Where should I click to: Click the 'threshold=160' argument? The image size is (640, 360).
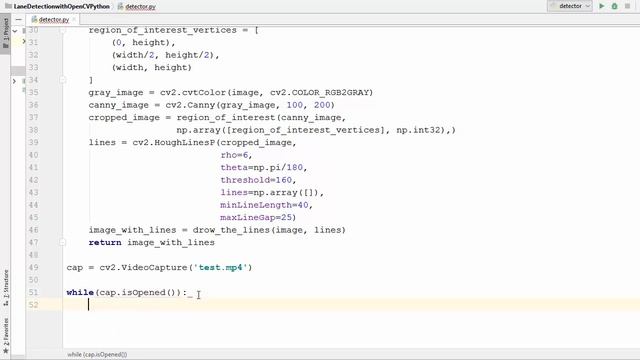tap(256, 180)
